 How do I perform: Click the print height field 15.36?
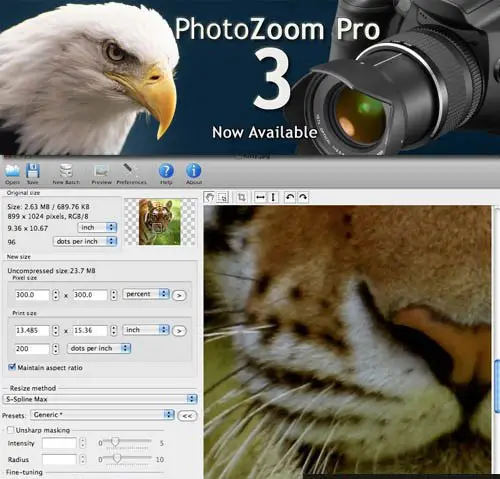[x=90, y=331]
